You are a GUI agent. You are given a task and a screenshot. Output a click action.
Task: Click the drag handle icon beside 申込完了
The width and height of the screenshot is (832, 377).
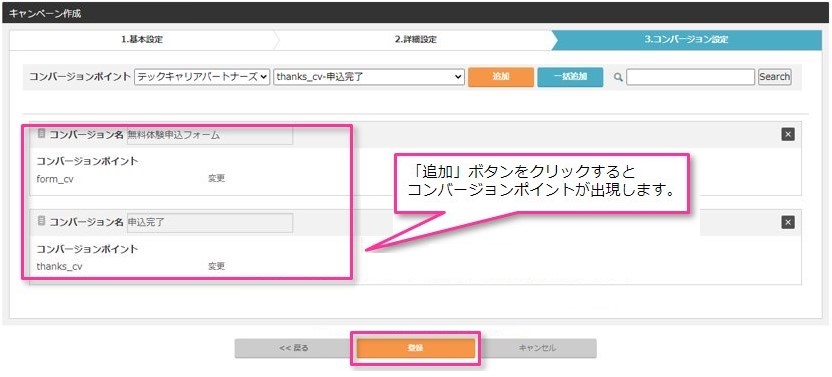pyautogui.click(x=41, y=221)
